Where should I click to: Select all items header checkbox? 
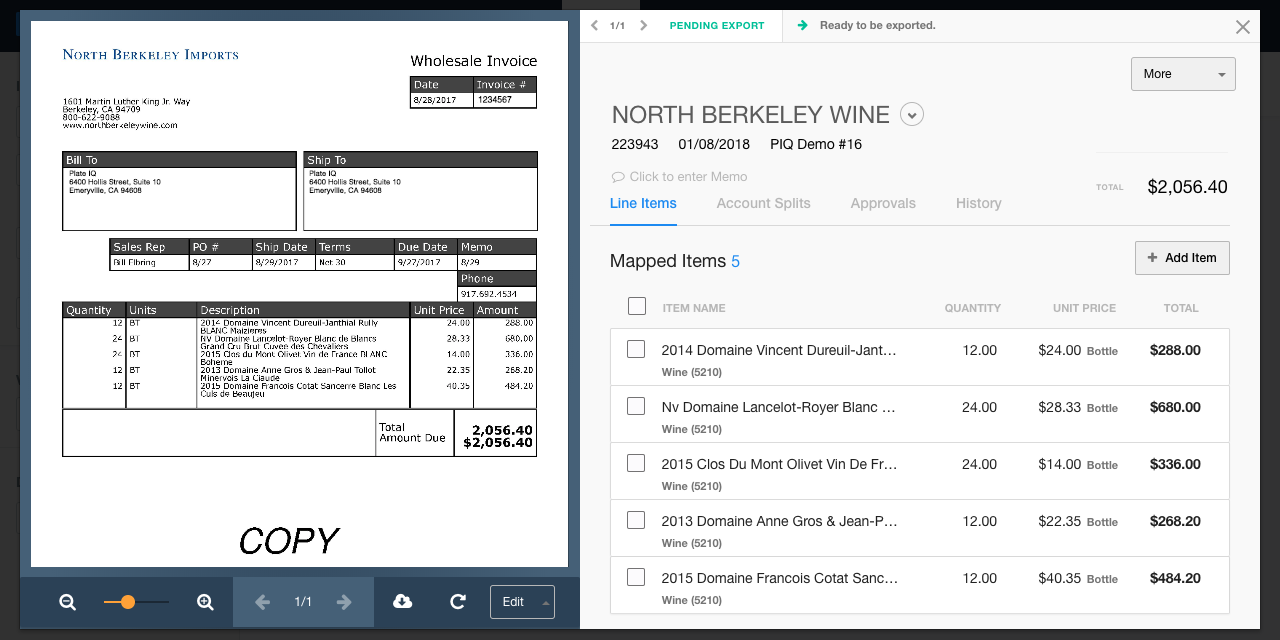(x=637, y=306)
